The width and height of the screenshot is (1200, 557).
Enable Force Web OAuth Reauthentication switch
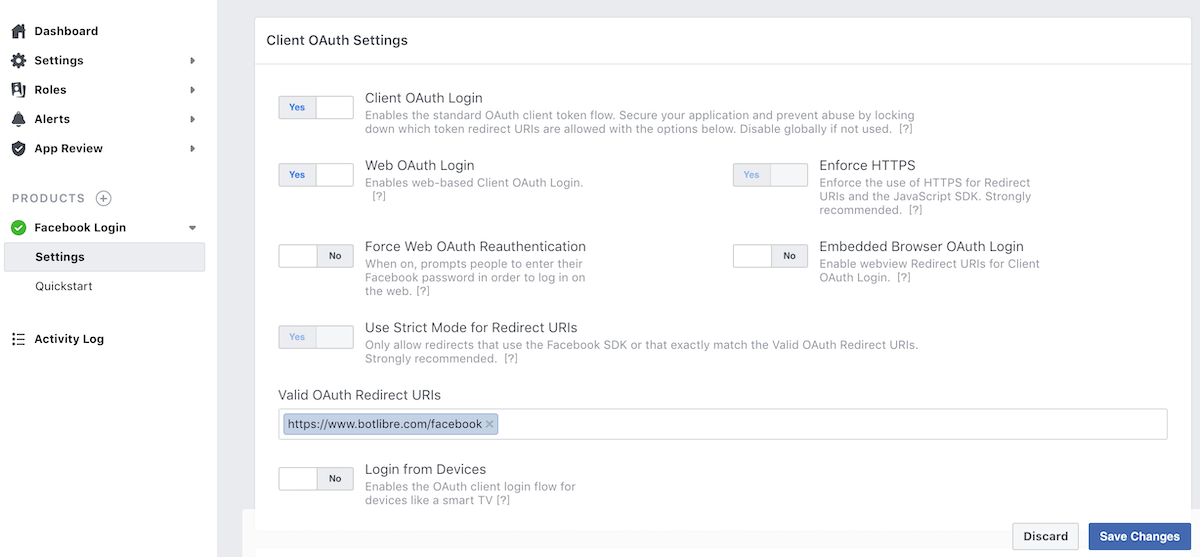[316, 256]
